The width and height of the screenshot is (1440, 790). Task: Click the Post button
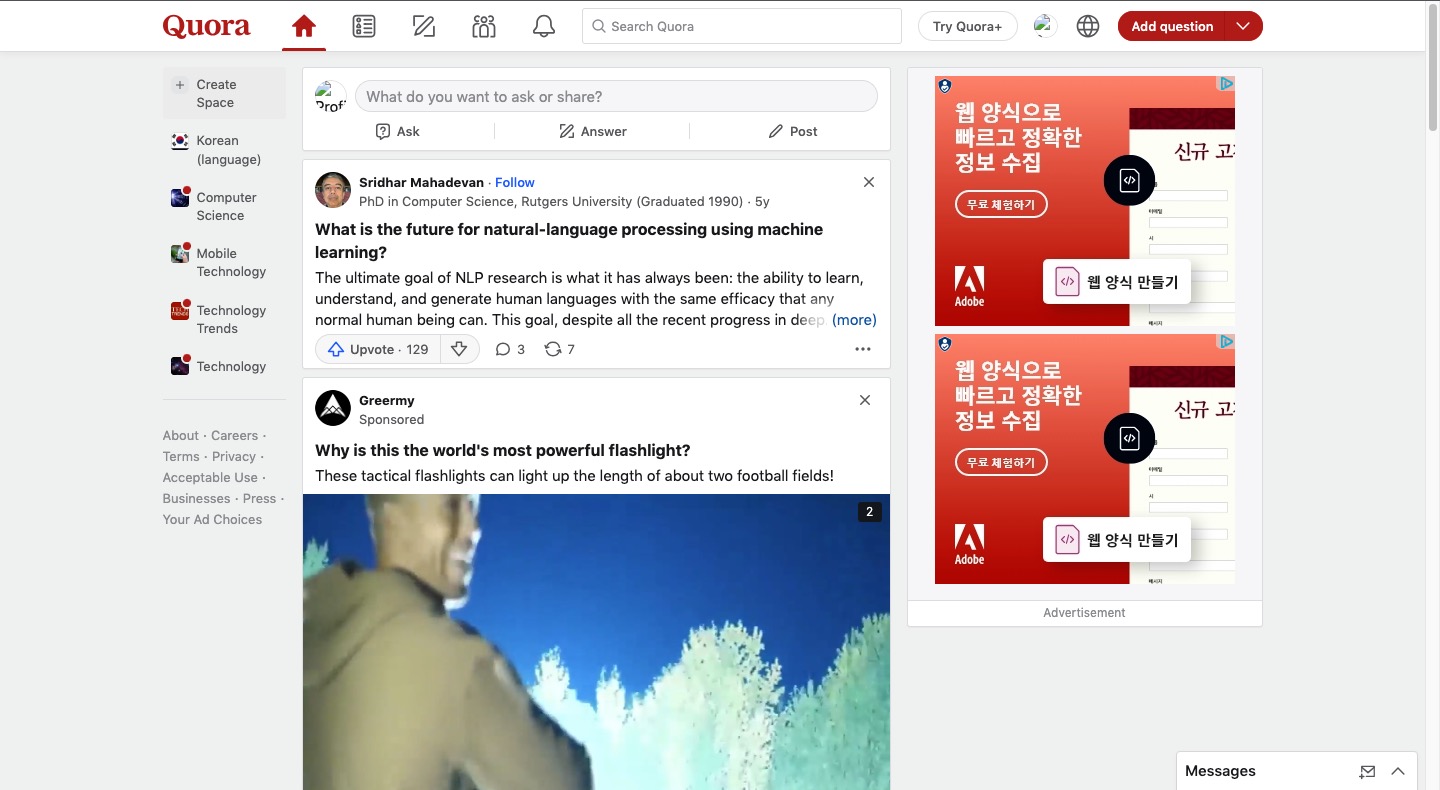[x=793, y=131]
